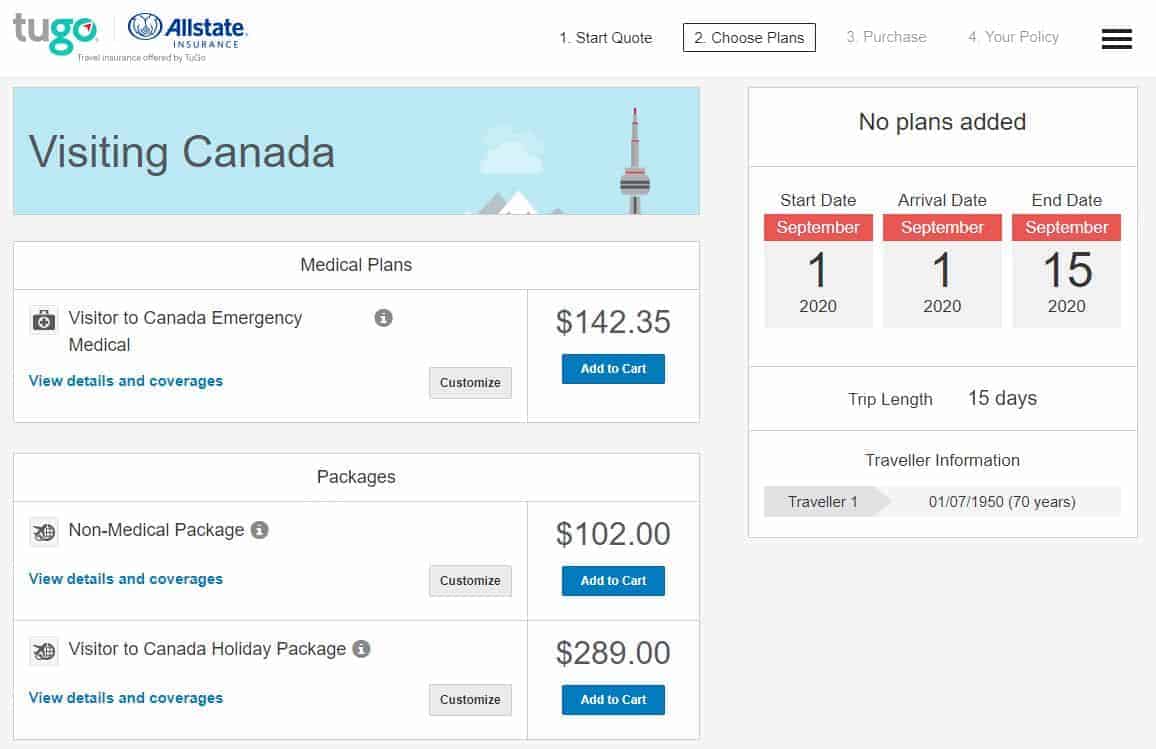This screenshot has width=1156, height=749.
Task: View details and coverages for Holiday Package
Action: coord(125,698)
